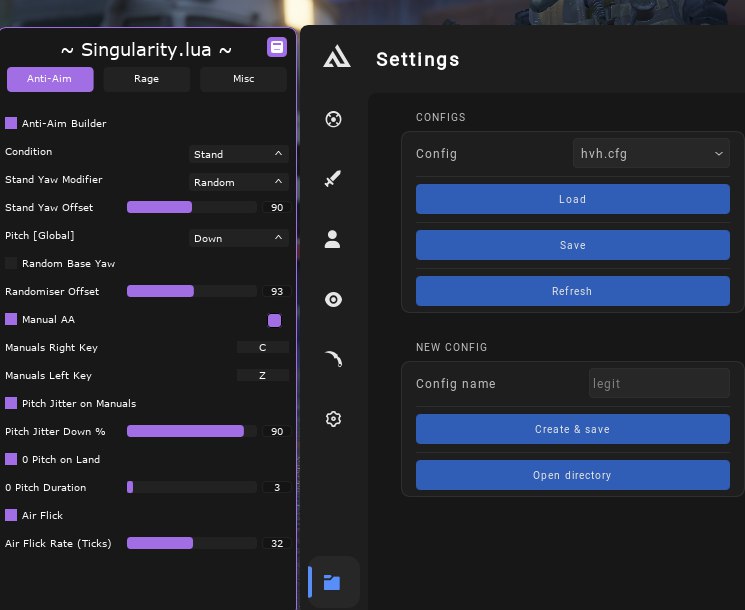Open the player silhouette sidebar section
745x610 pixels.
tap(333, 239)
